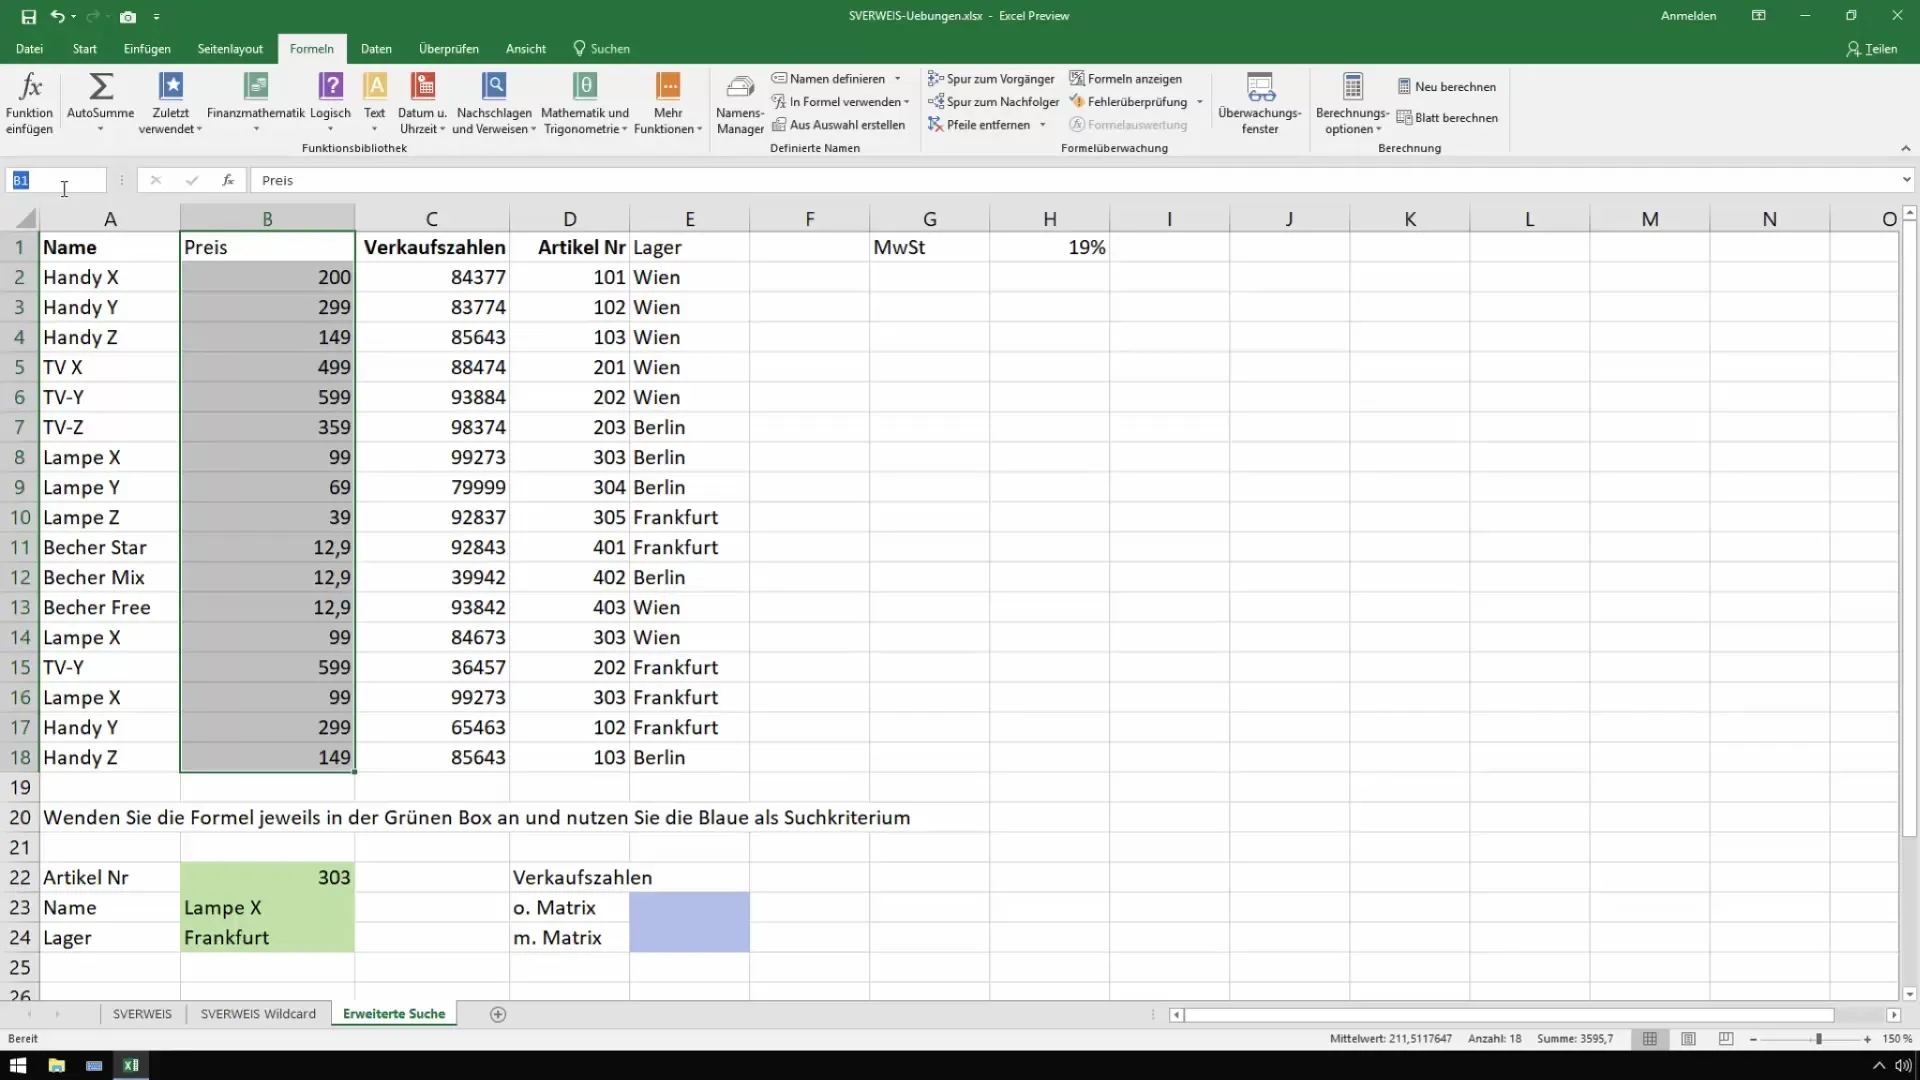Screen dimensions: 1920x1080
Task: Zoom out with the minus button
Action: point(1753,1039)
